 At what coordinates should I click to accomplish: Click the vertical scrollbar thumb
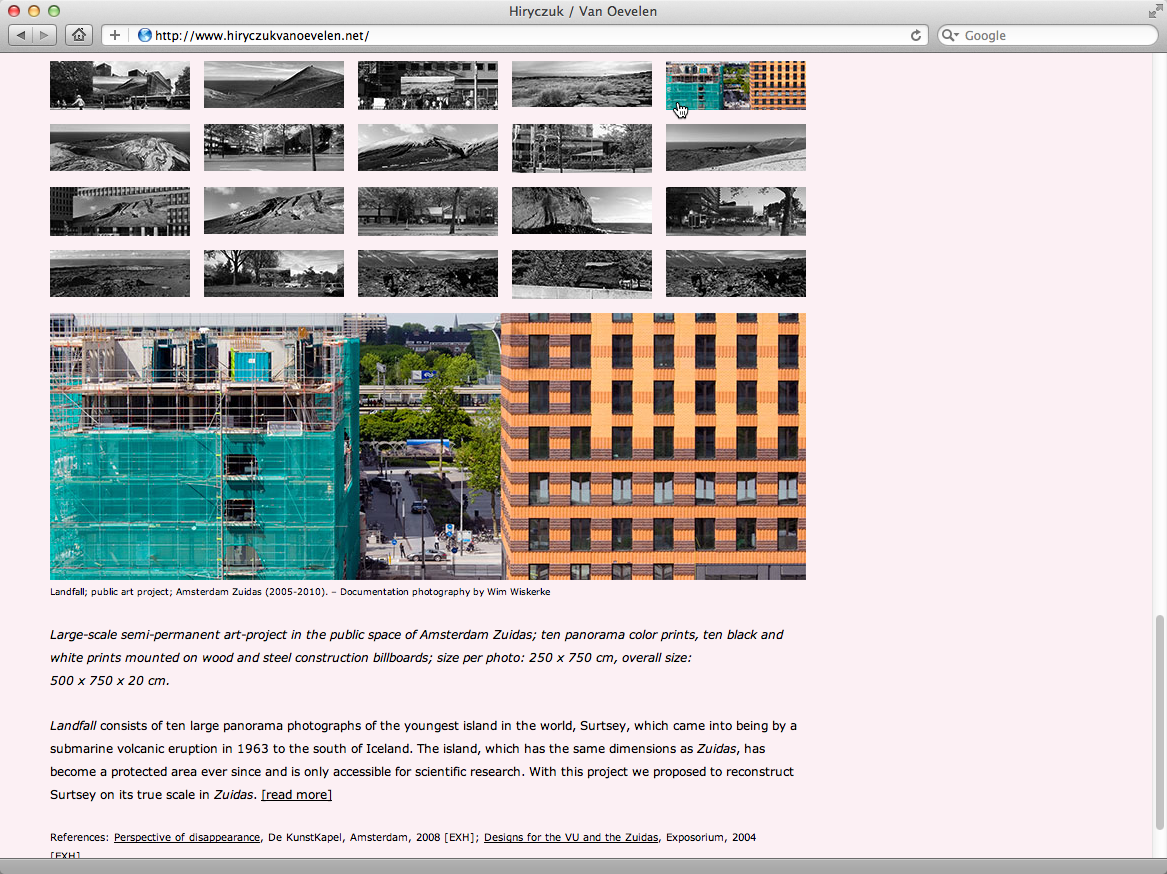tap(1159, 720)
